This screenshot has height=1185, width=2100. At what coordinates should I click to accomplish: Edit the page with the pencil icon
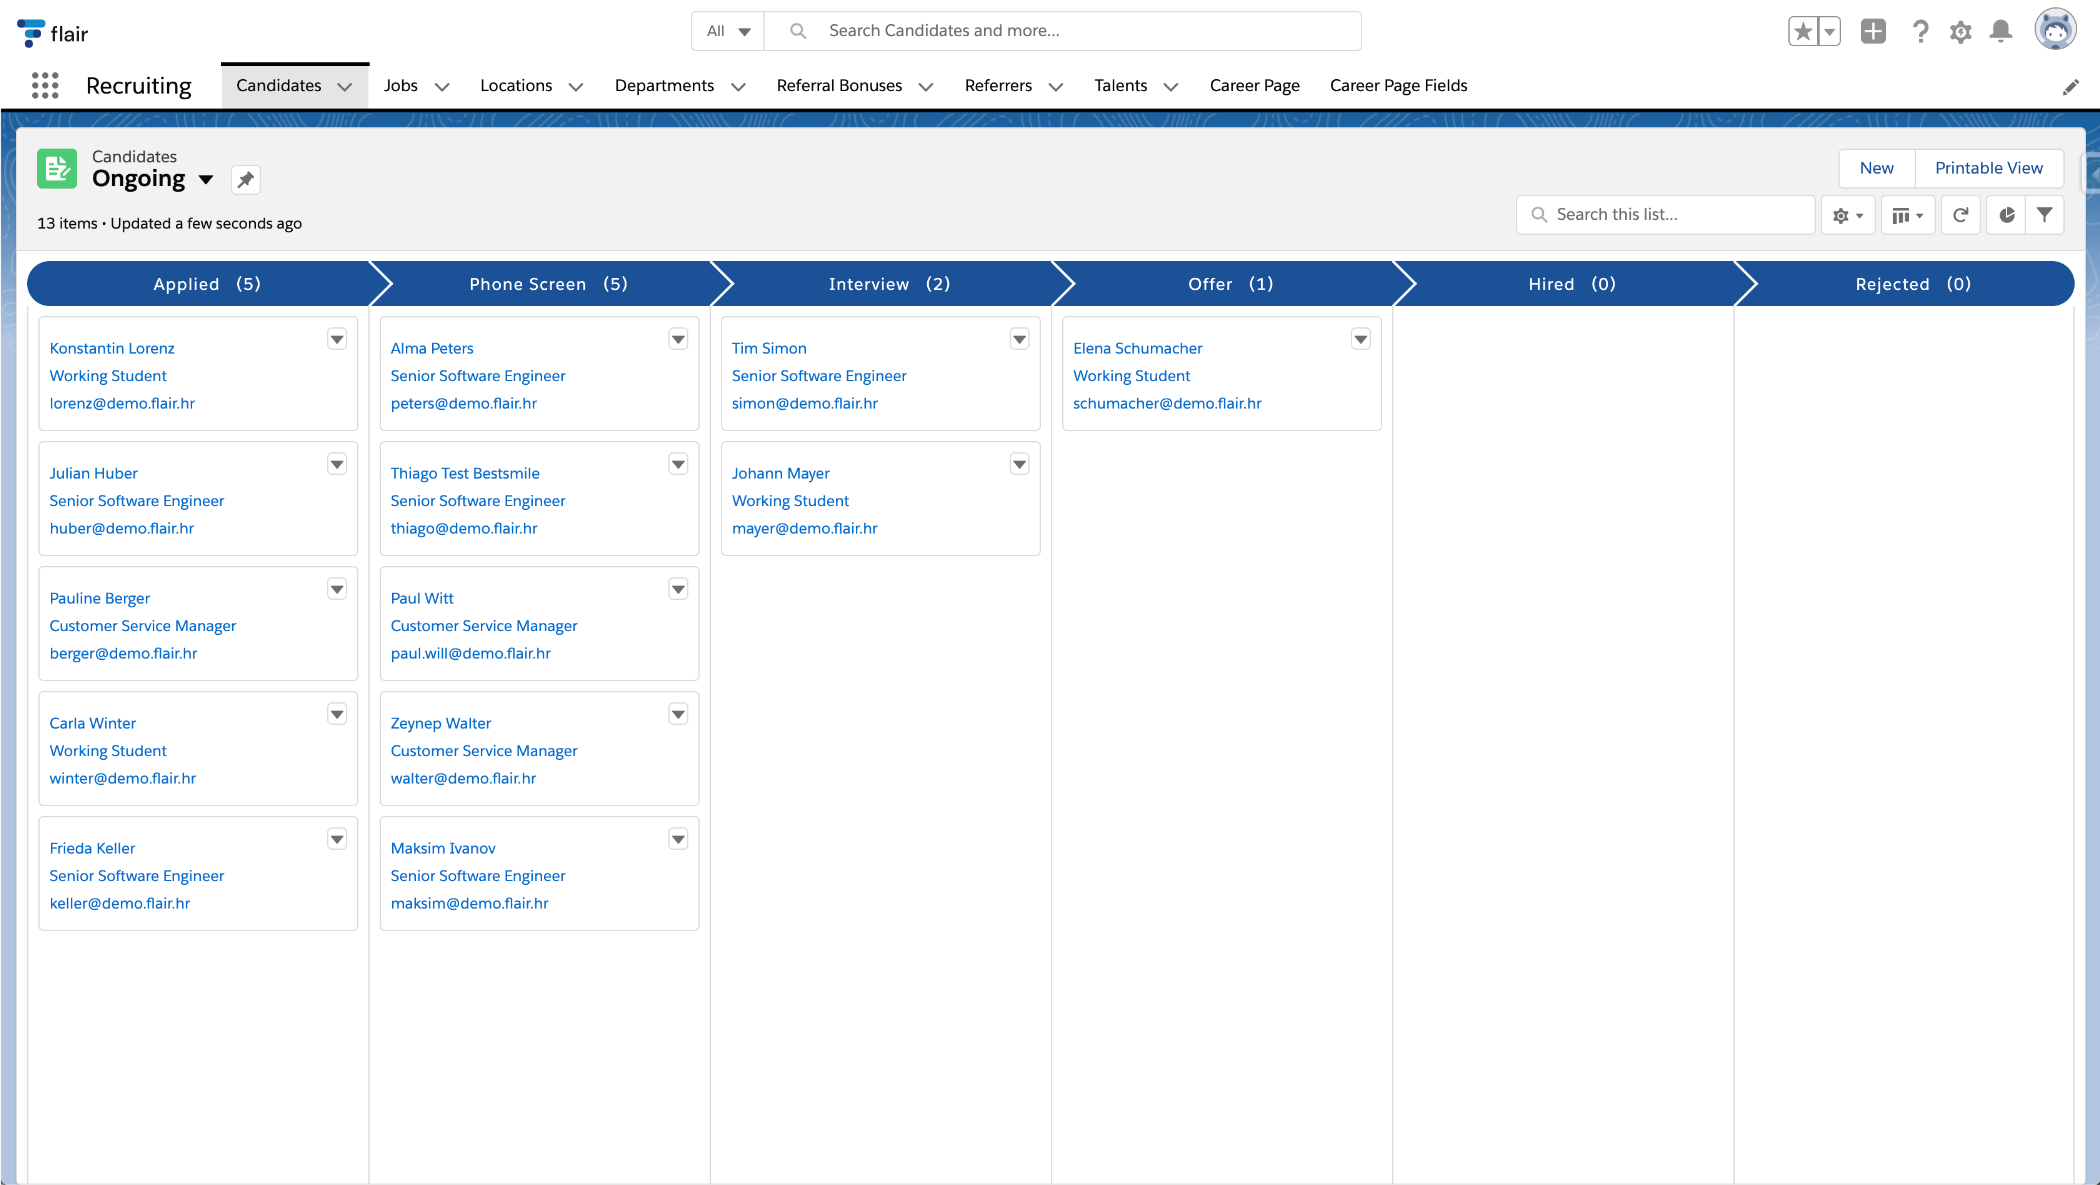tap(2071, 87)
